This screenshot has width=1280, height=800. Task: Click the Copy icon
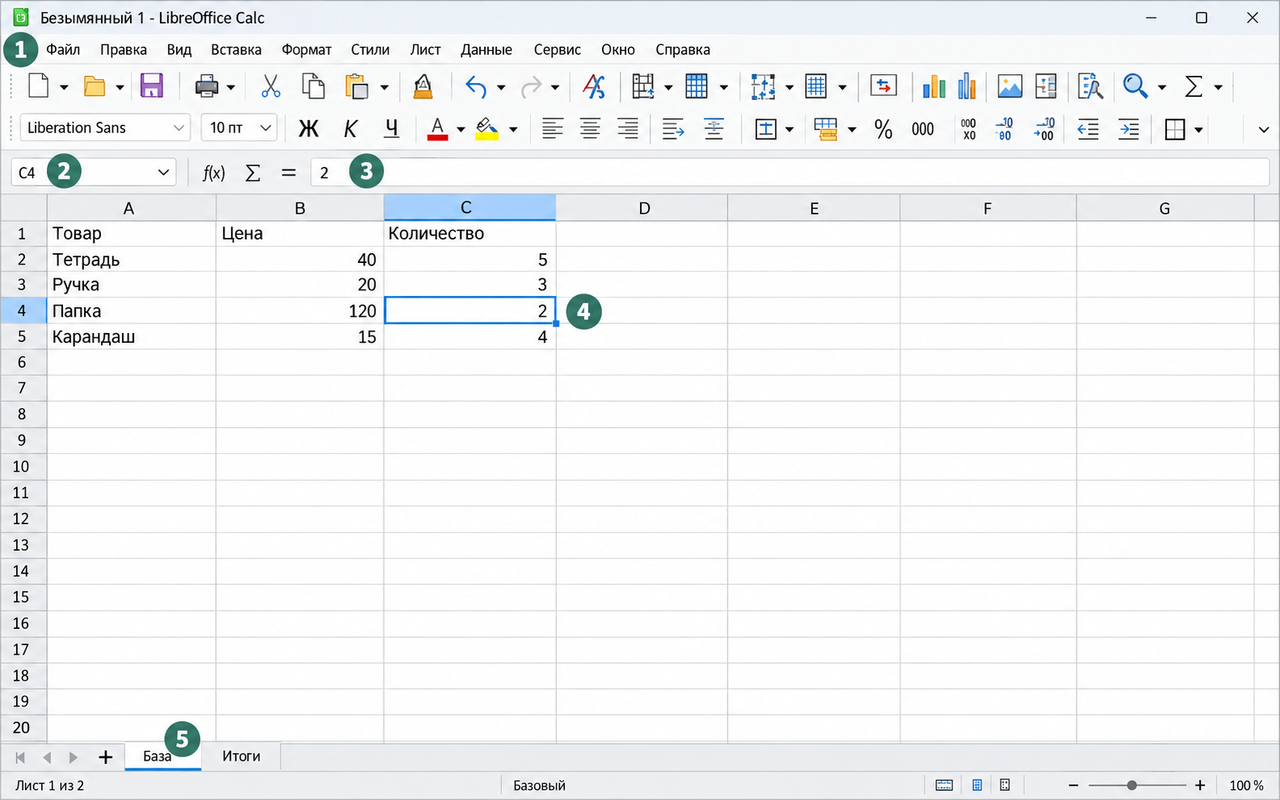313,87
